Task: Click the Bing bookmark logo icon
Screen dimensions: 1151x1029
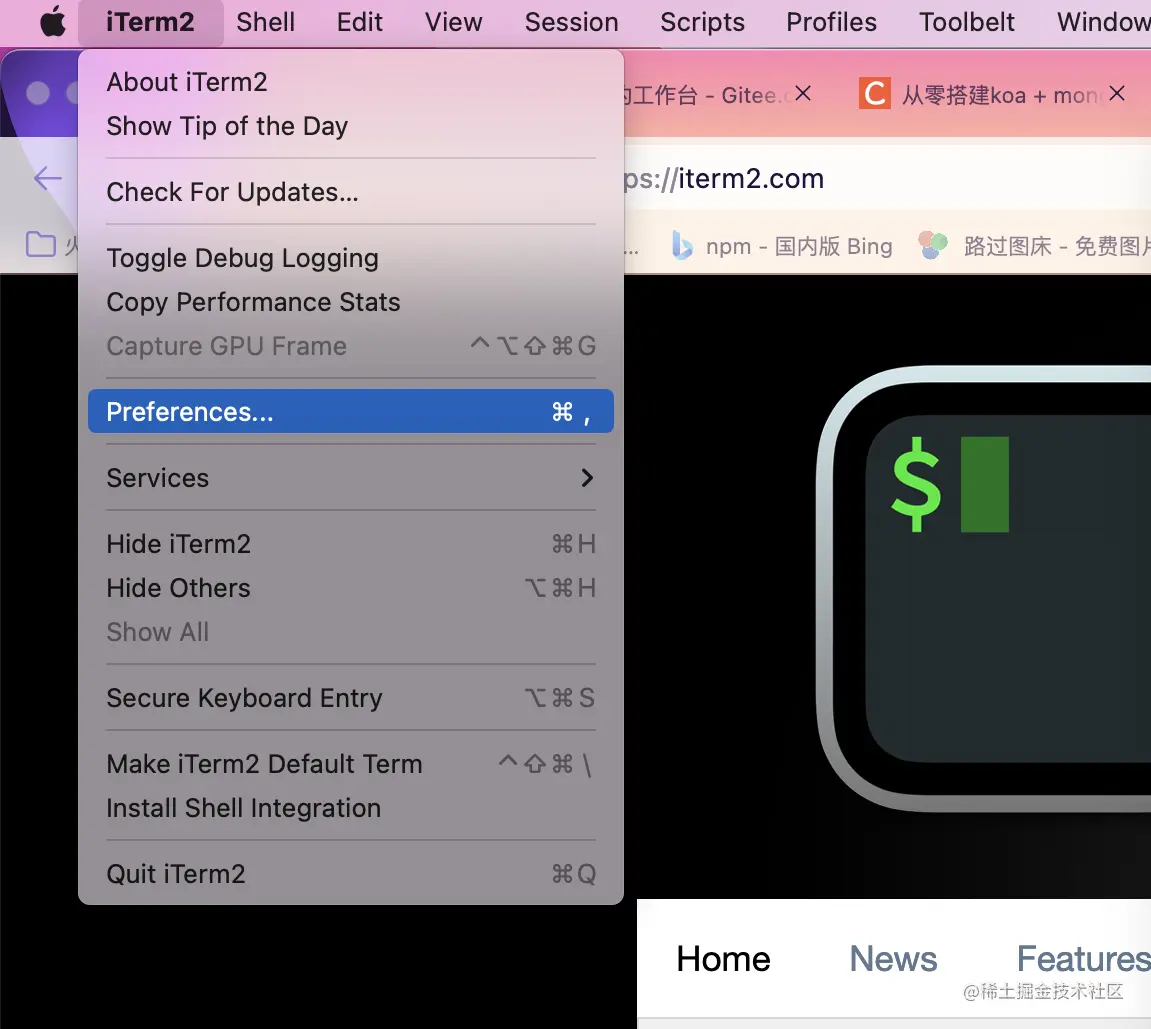Action: point(682,245)
